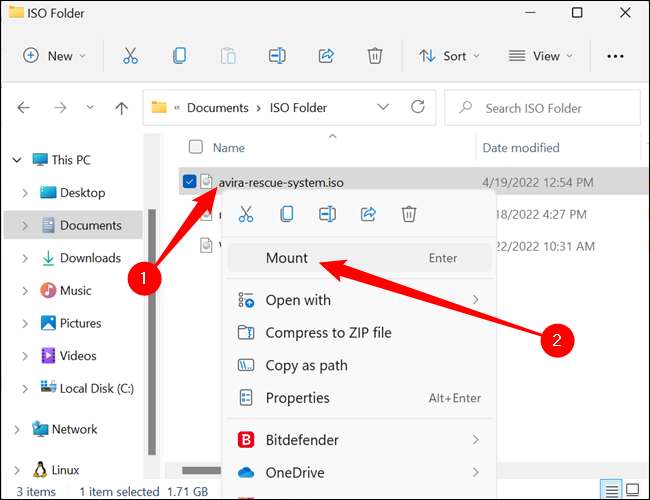Expand the address bar history dropdown

(384, 107)
